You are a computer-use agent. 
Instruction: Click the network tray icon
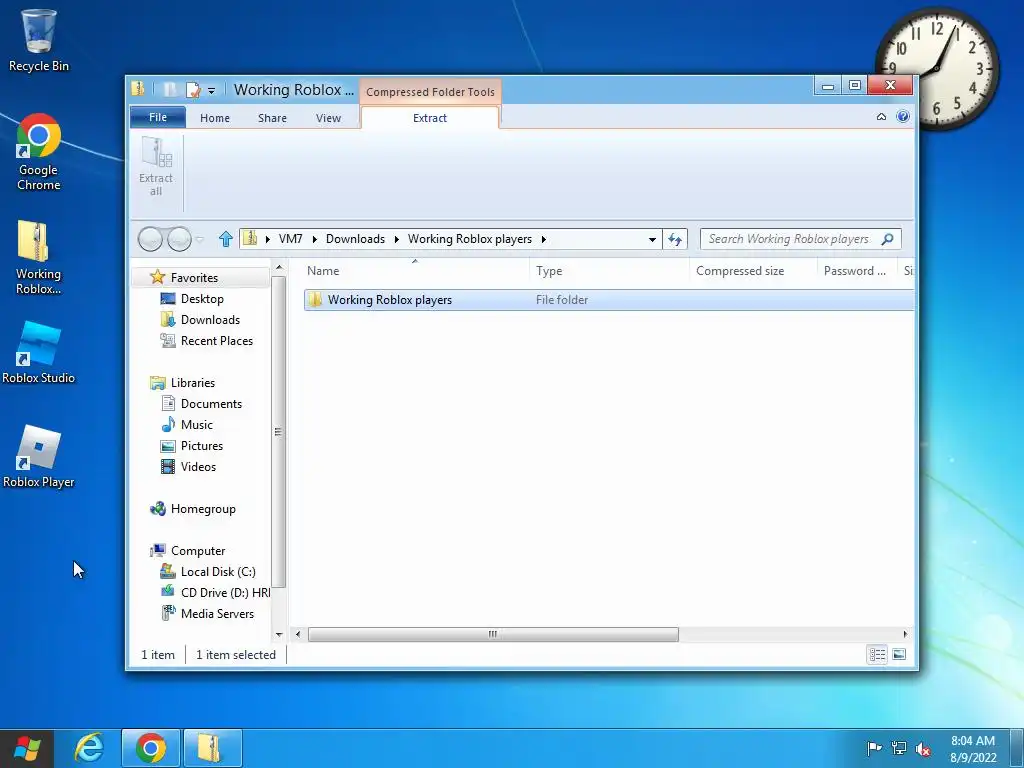[x=899, y=748]
